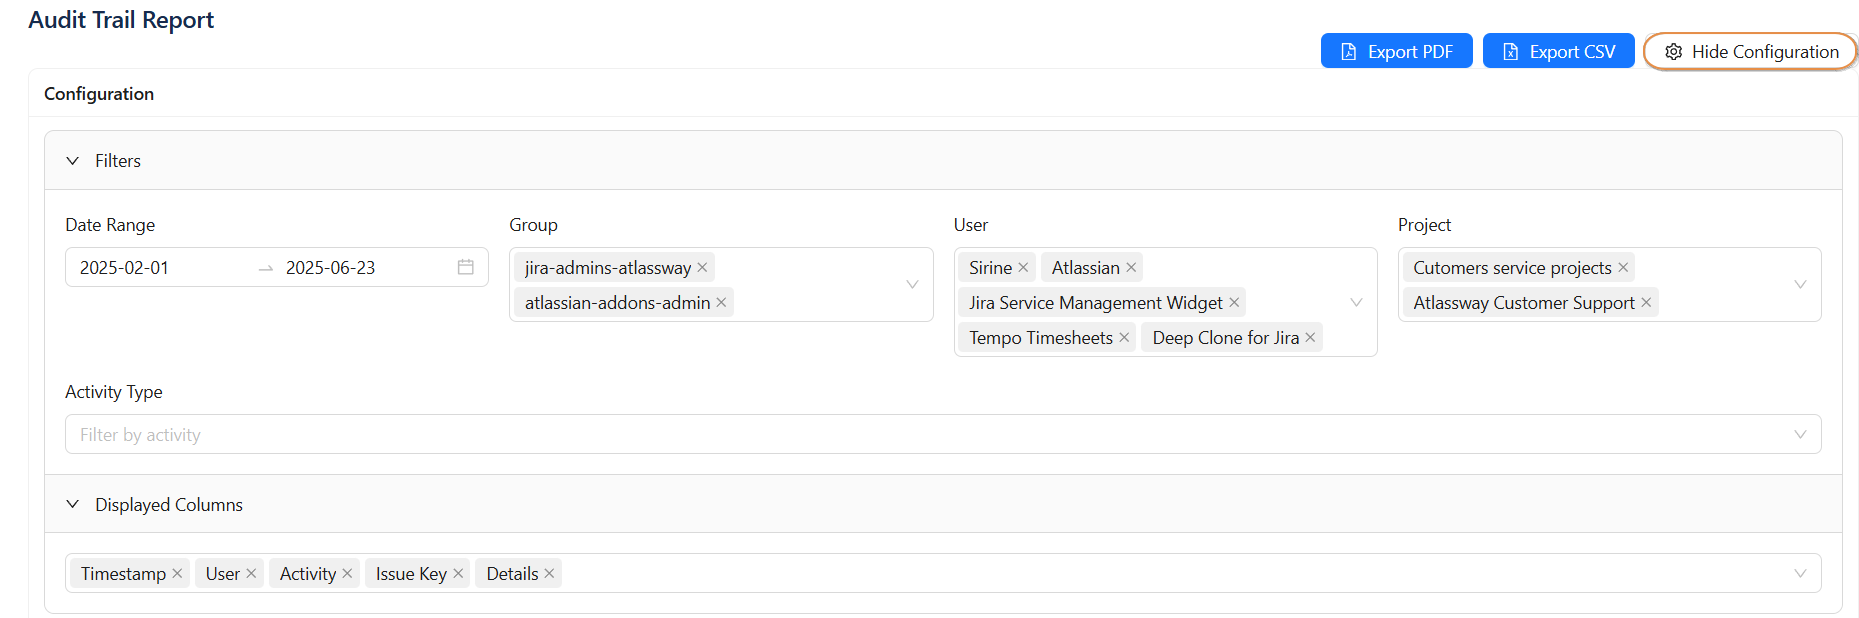Click Hide Configuration button
The width and height of the screenshot is (1859, 618).
[1750, 51]
